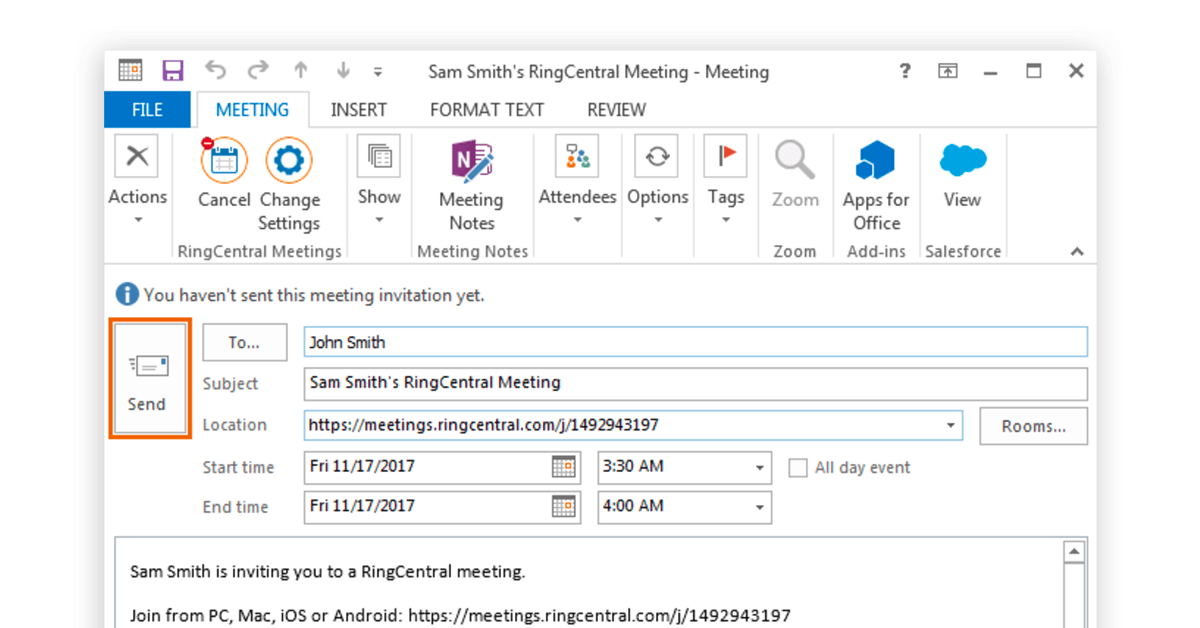
Task: Click the meeting link in message body
Action: [x=600, y=615]
